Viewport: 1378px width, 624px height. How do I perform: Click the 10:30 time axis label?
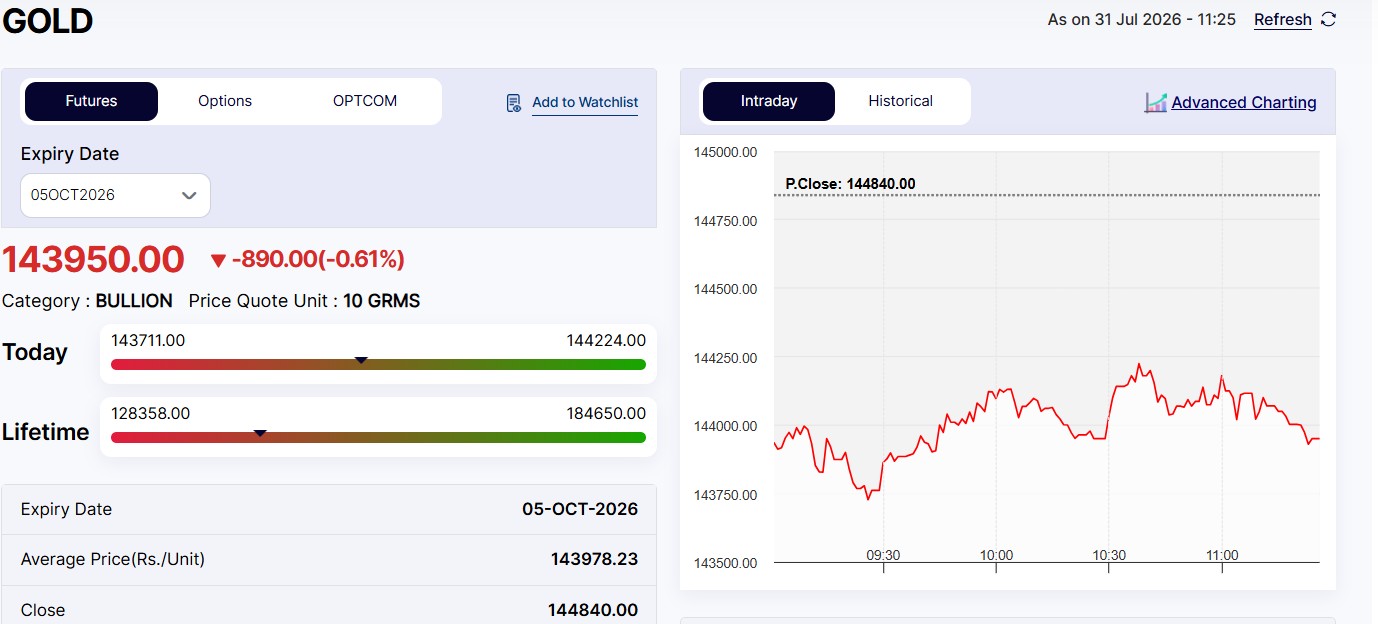1109,555
